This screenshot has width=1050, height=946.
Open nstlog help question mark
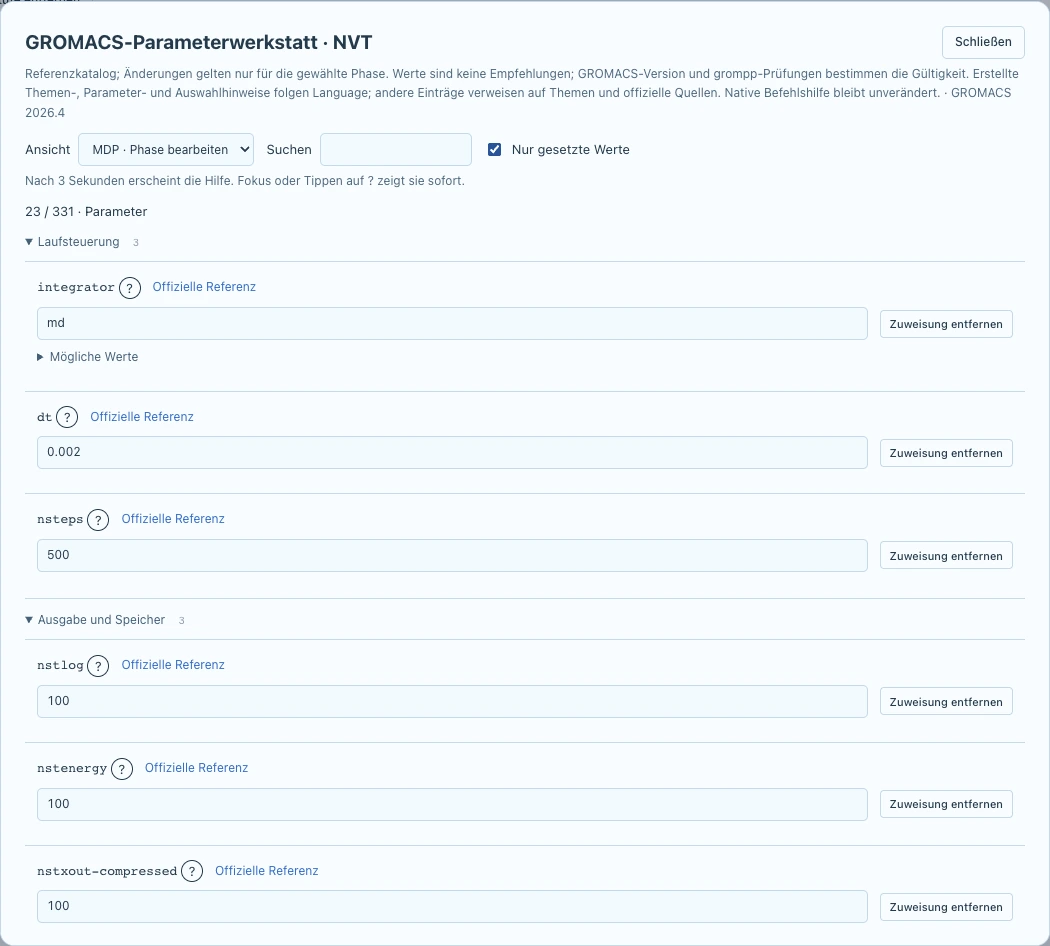click(x=98, y=665)
